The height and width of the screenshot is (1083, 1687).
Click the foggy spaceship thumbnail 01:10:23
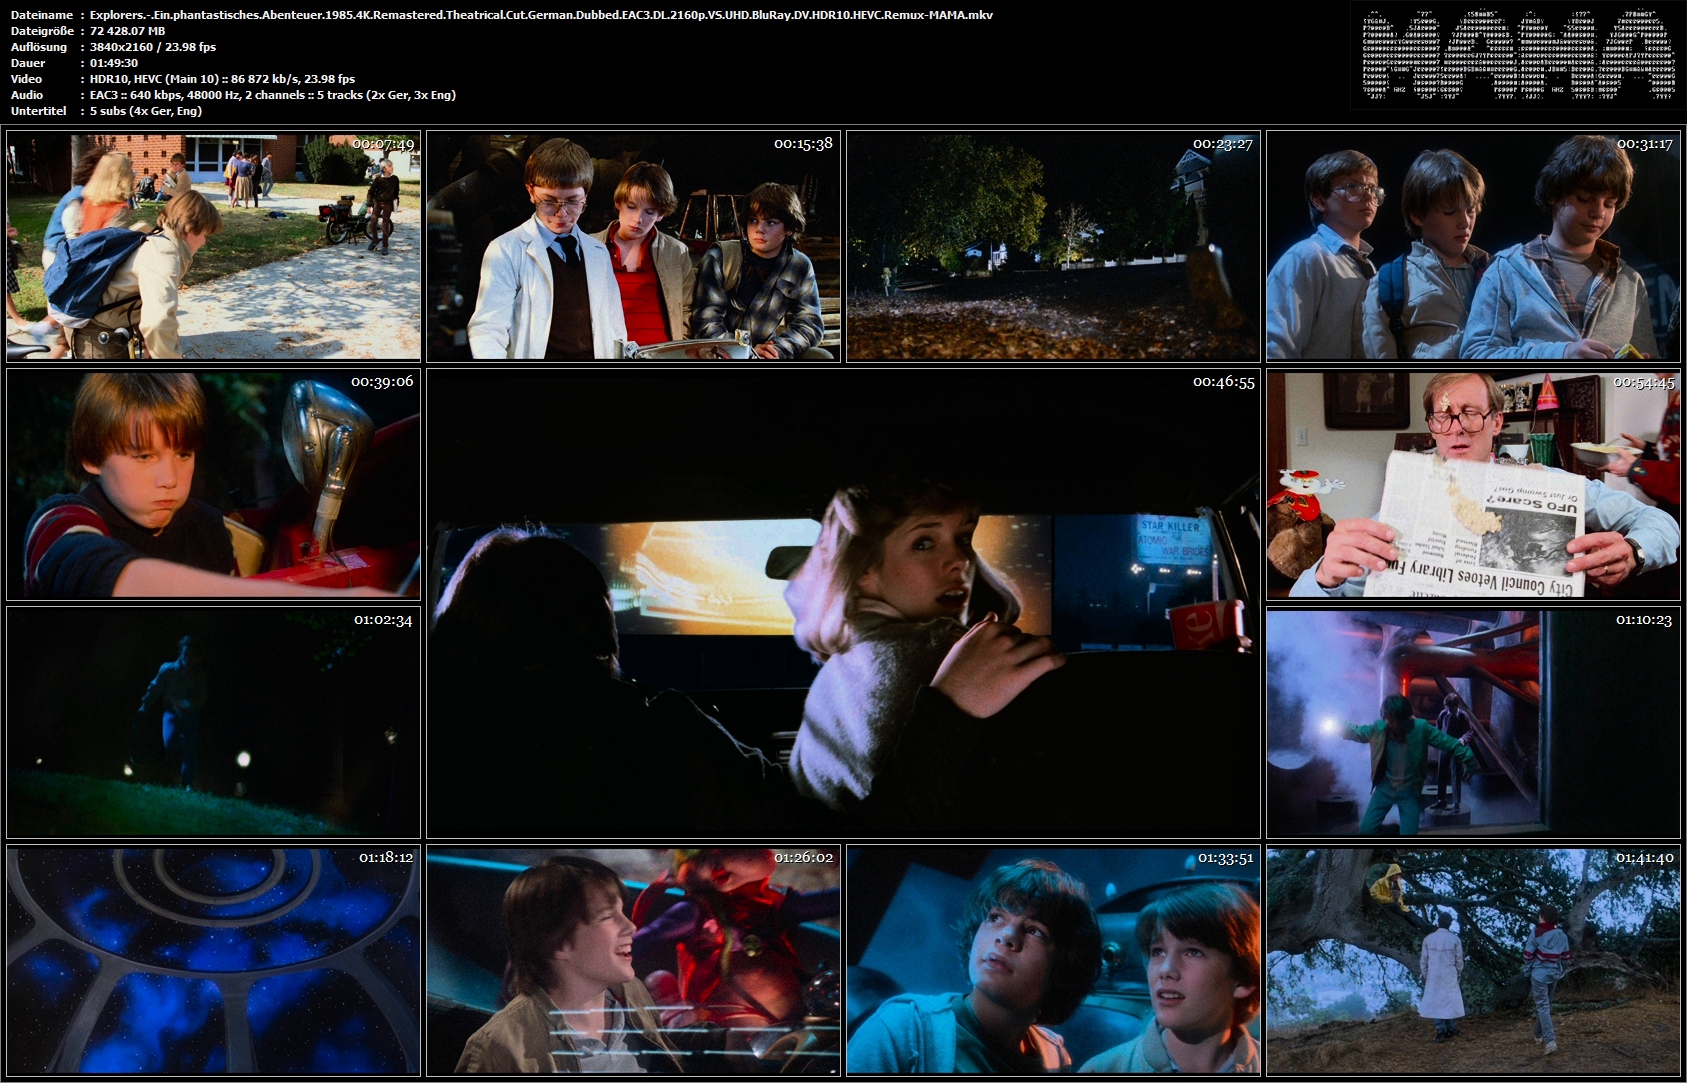[1473, 722]
